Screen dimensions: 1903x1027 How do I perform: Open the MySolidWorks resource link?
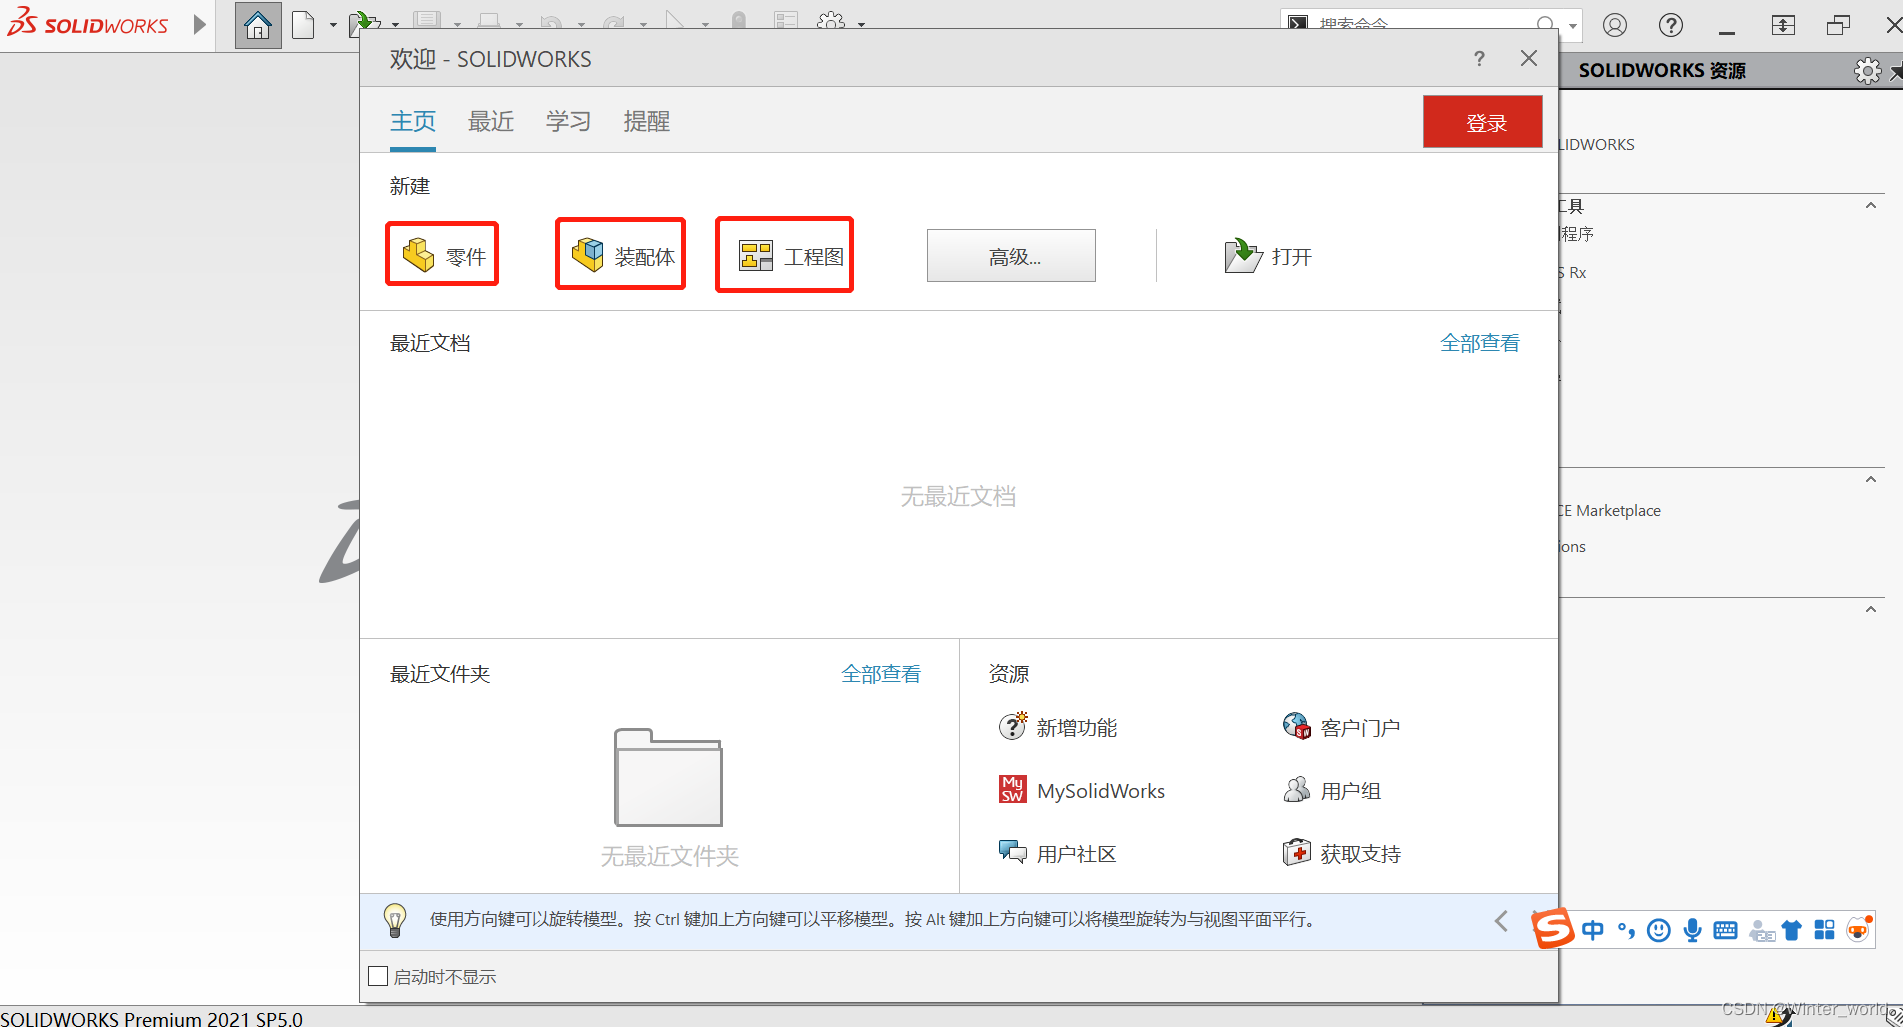(x=1082, y=790)
